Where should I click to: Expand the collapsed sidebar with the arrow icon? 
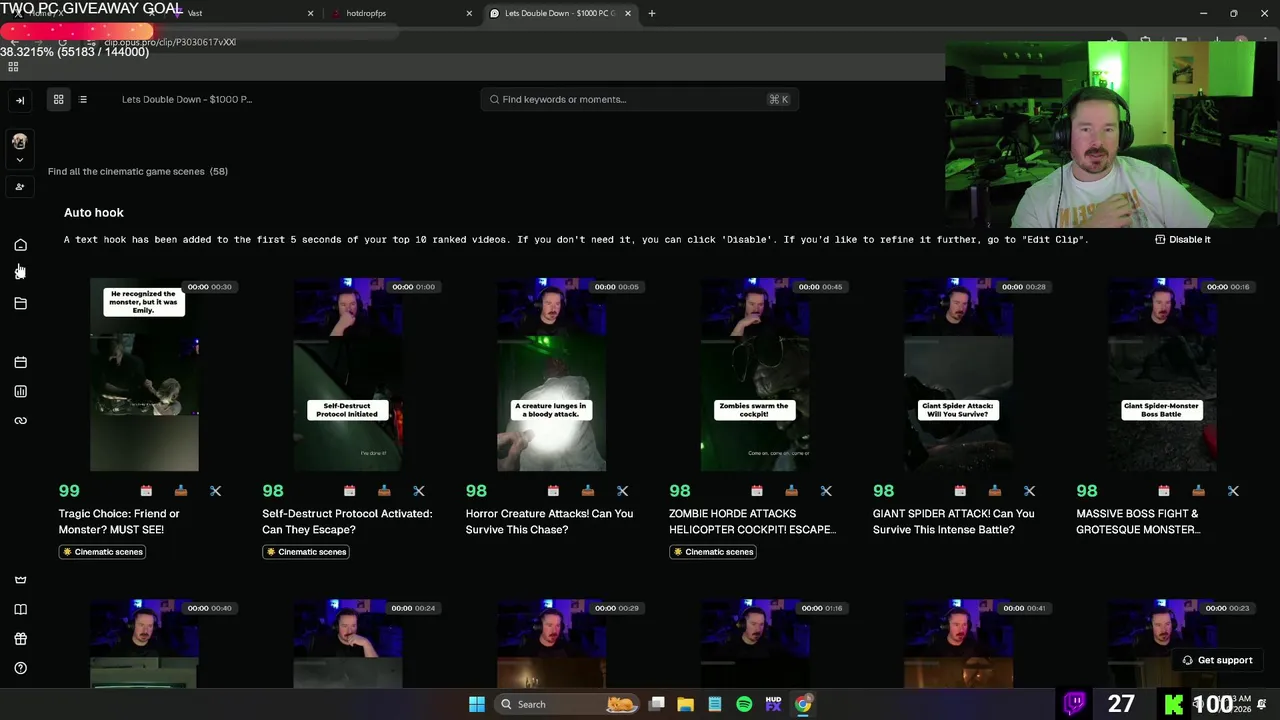(x=20, y=100)
